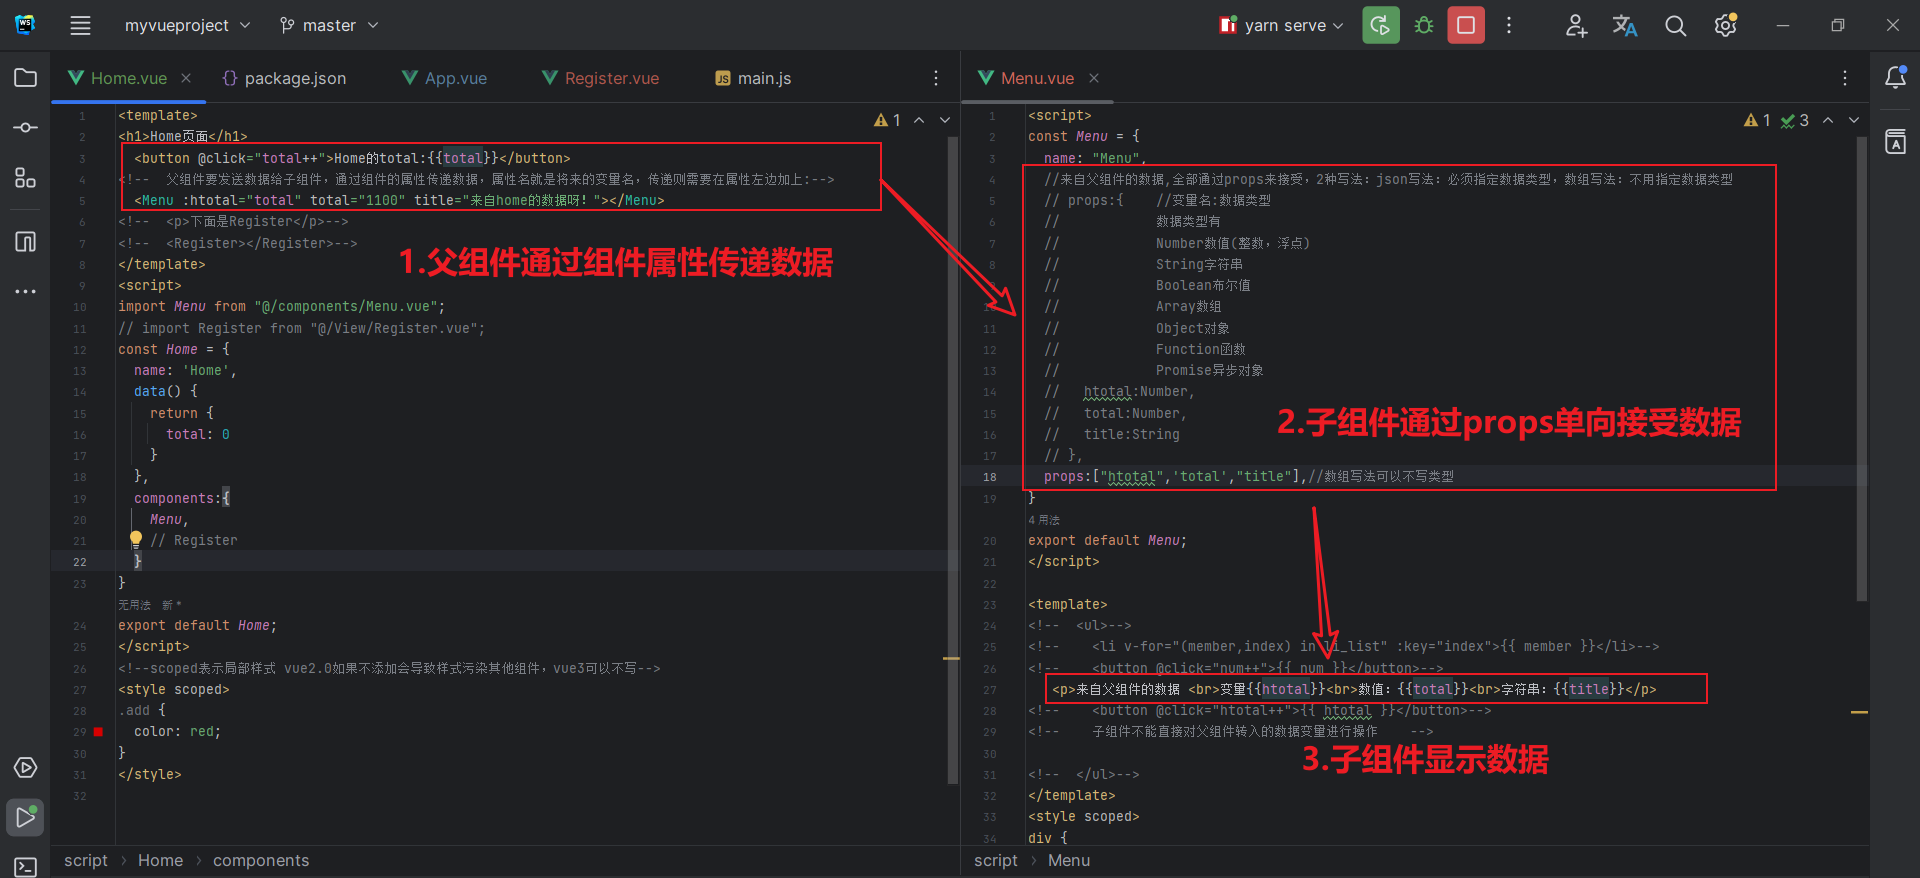Image resolution: width=1920 pixels, height=878 pixels.
Task: Click the red color preview on line 29
Action: pos(98,732)
